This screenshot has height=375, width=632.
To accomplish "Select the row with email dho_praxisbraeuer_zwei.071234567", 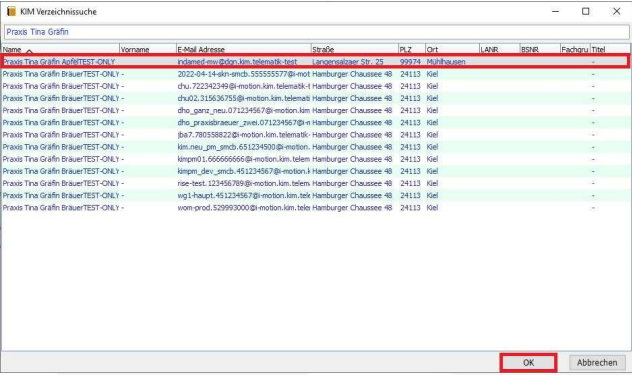I will 316,123.
